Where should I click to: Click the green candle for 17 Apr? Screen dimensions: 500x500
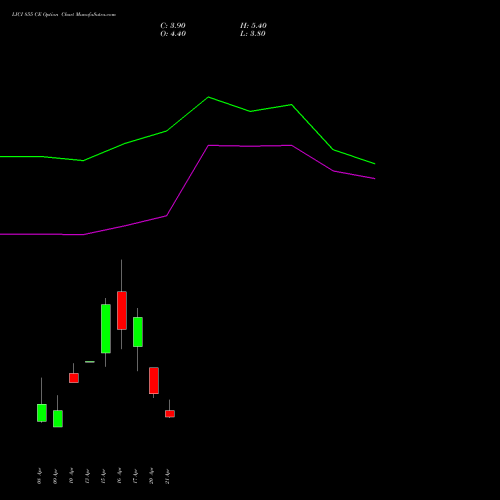coord(138,332)
